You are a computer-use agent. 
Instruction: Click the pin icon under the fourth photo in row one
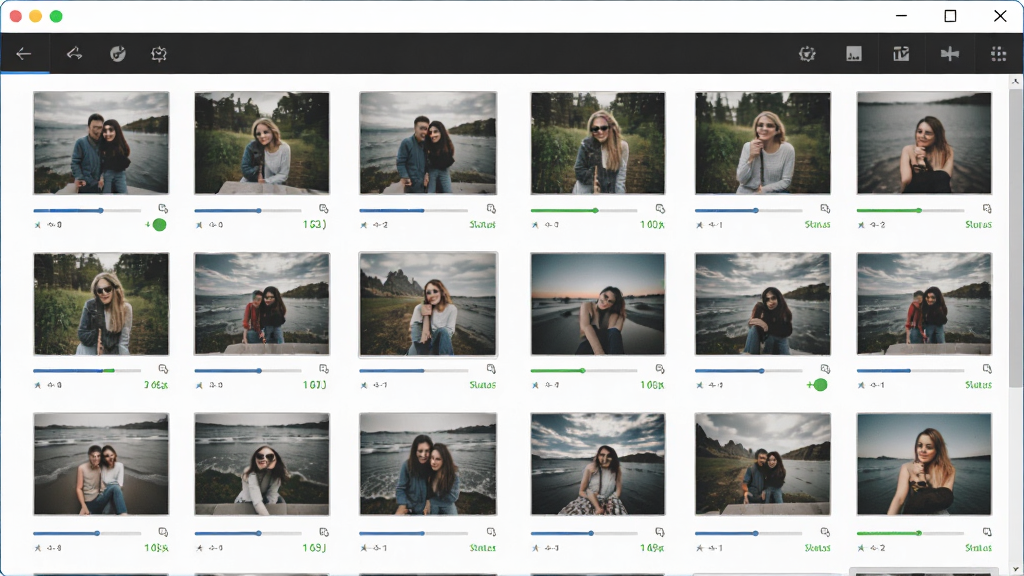tap(536, 225)
